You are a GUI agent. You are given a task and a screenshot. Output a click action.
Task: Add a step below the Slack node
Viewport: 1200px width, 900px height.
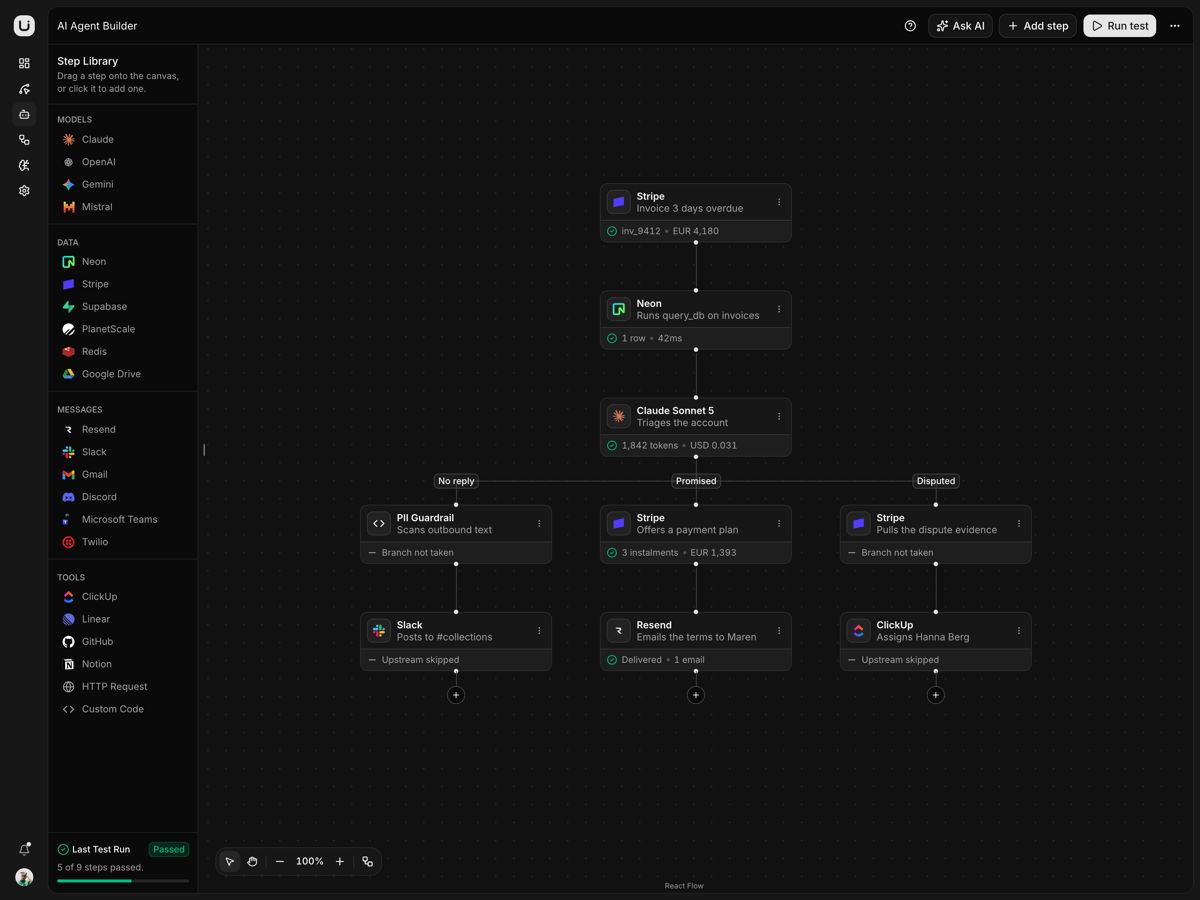tap(456, 695)
